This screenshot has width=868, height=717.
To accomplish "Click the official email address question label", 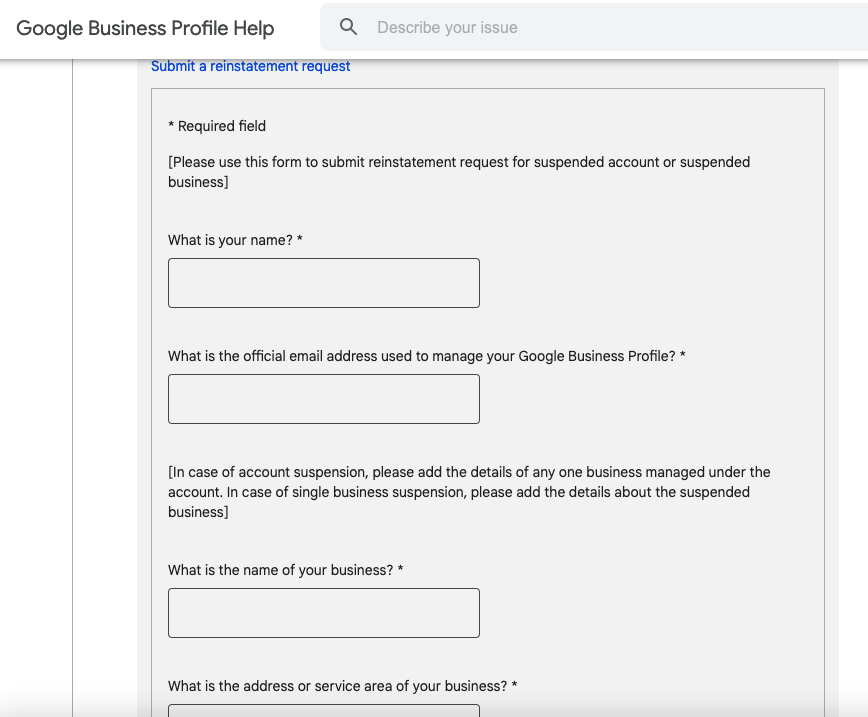I will pos(421,356).
